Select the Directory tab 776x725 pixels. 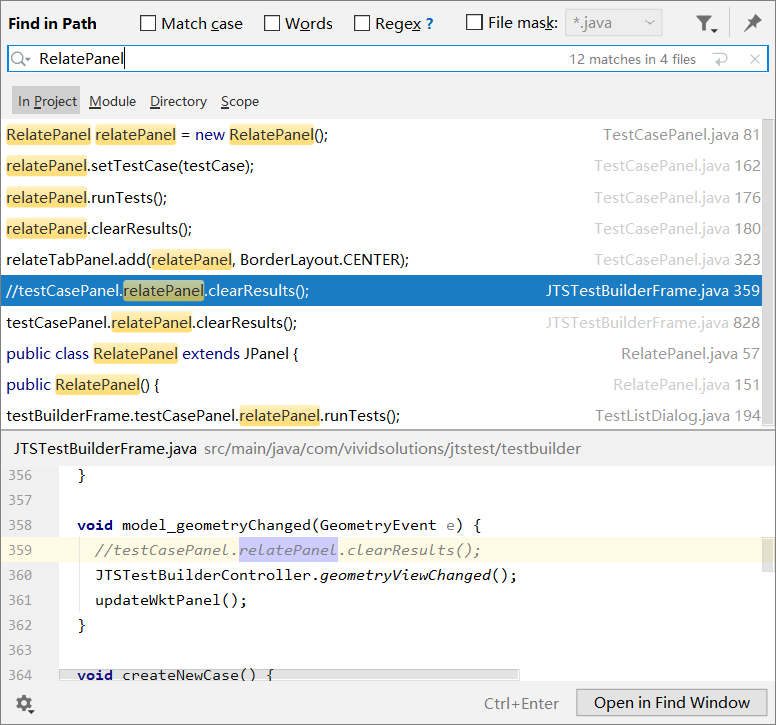pos(178,101)
